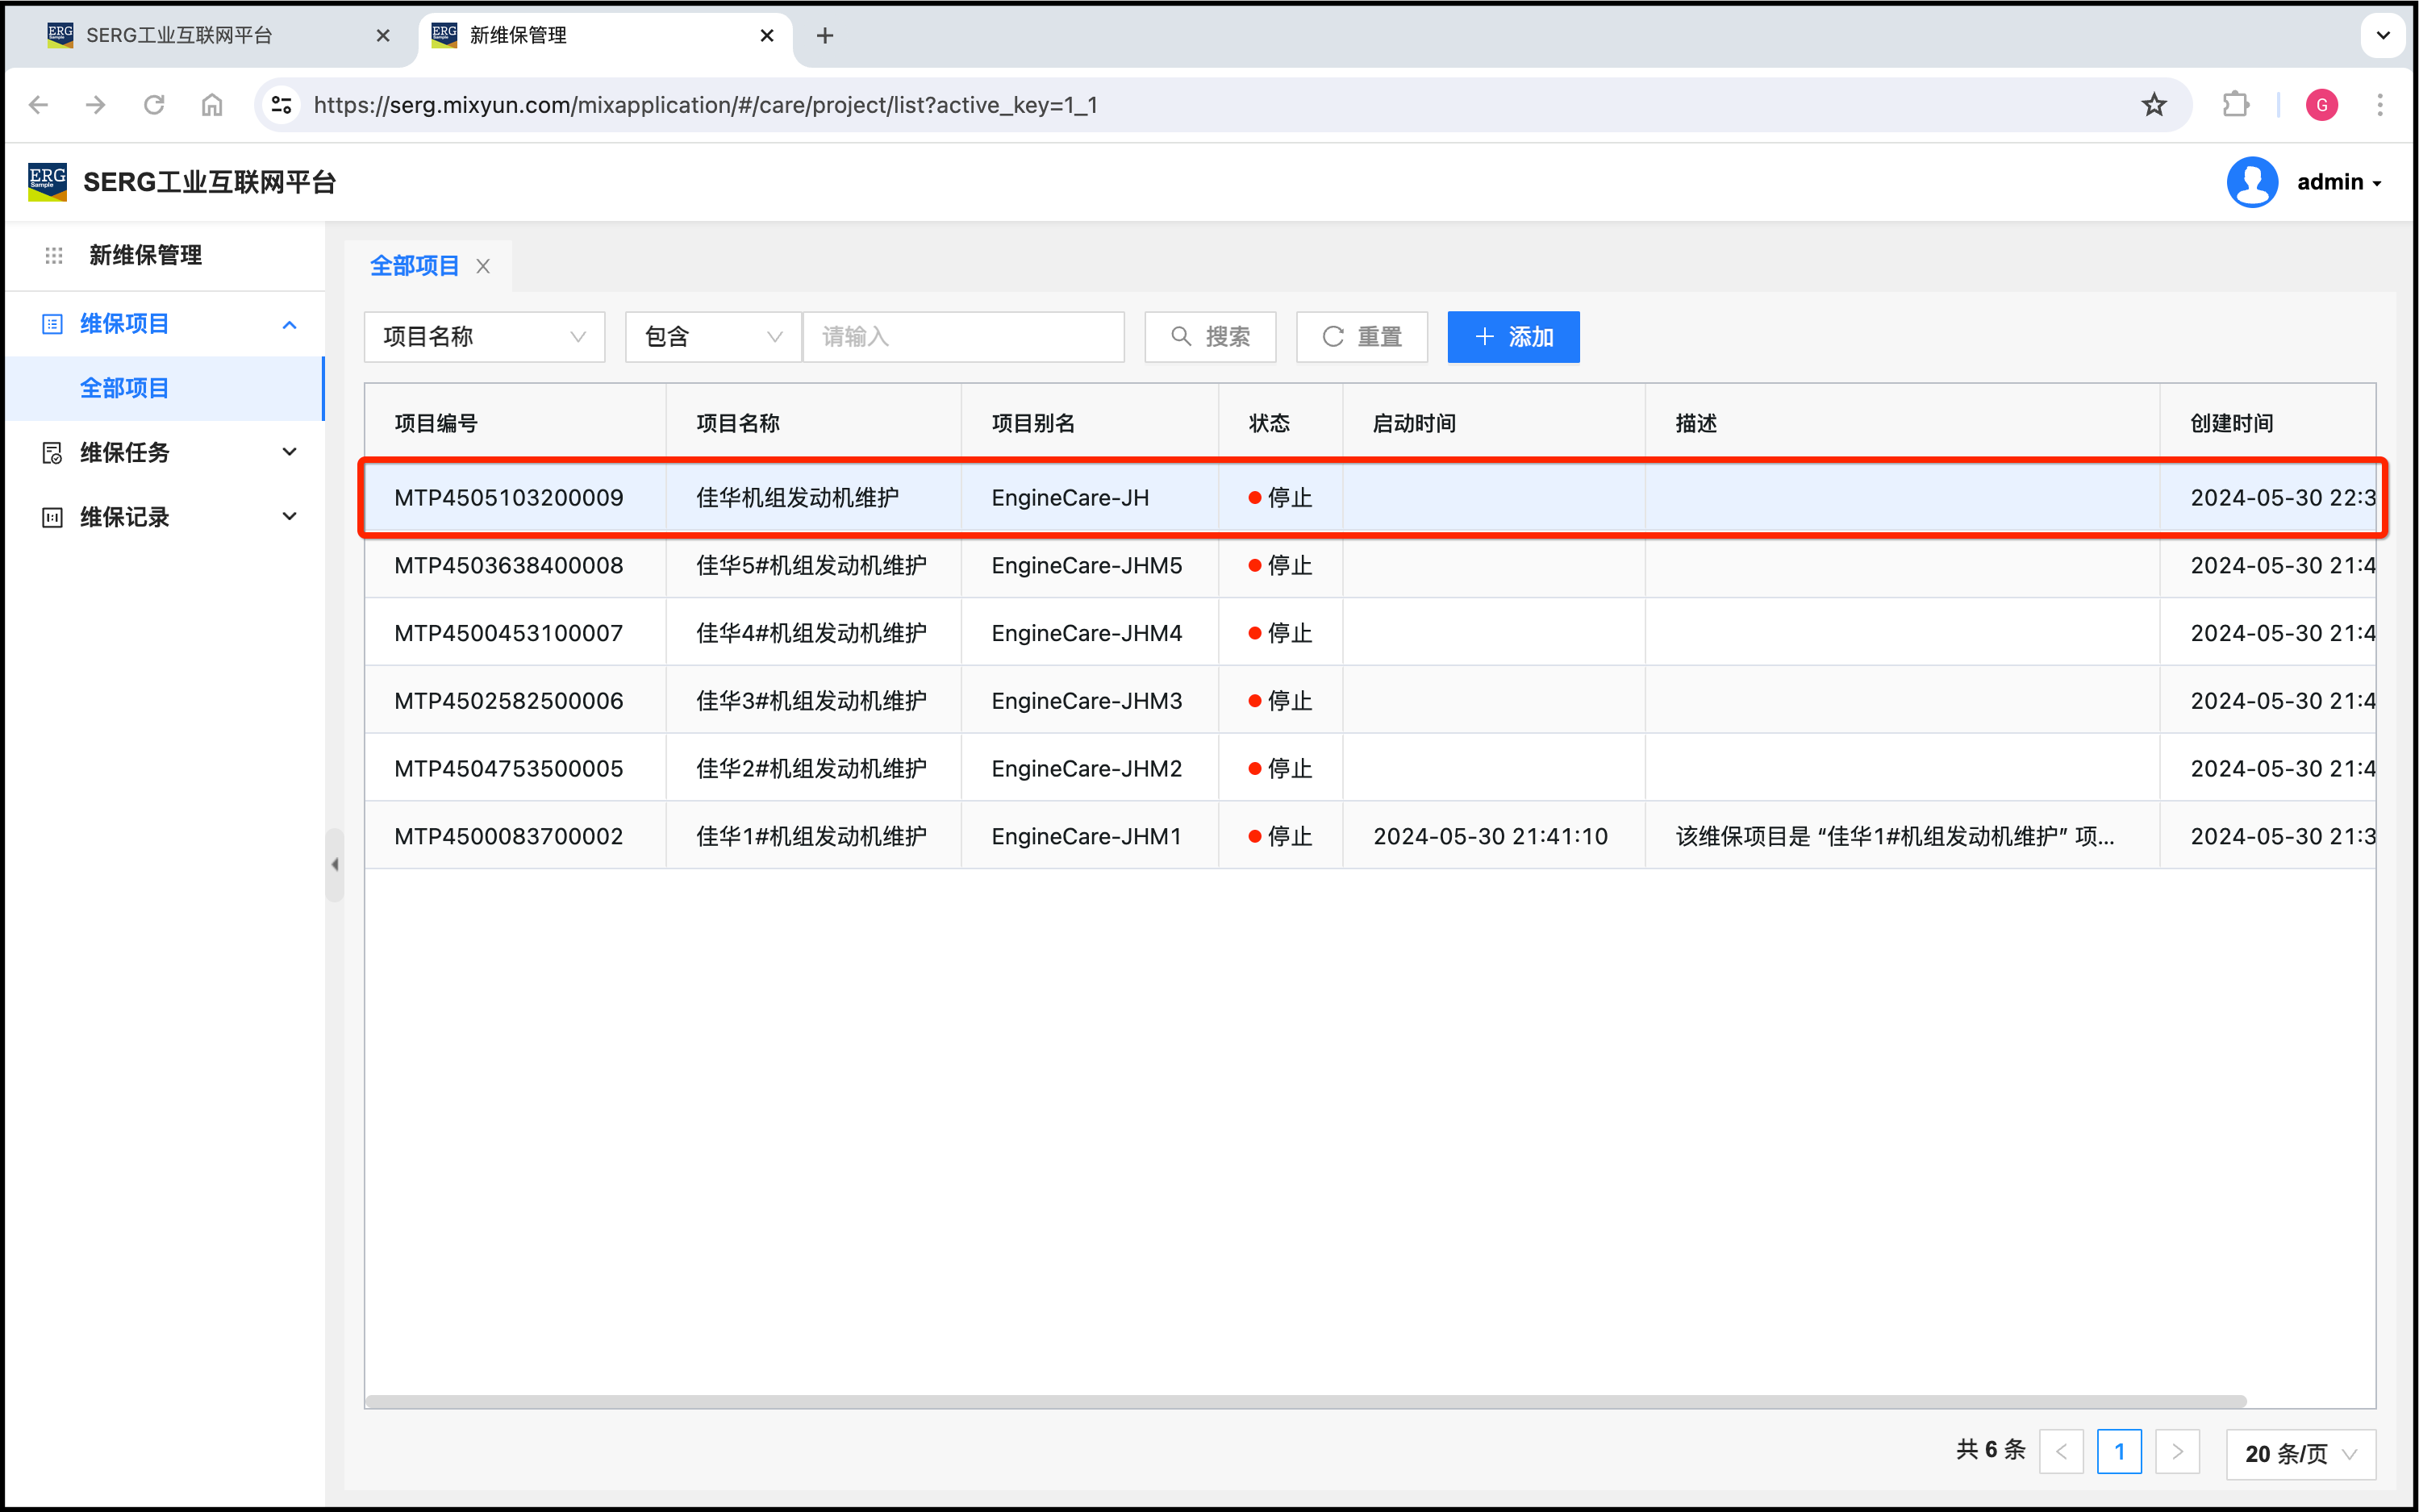The image size is (2419, 1512).
Task: Click the blue 添加 button
Action: (x=1512, y=337)
